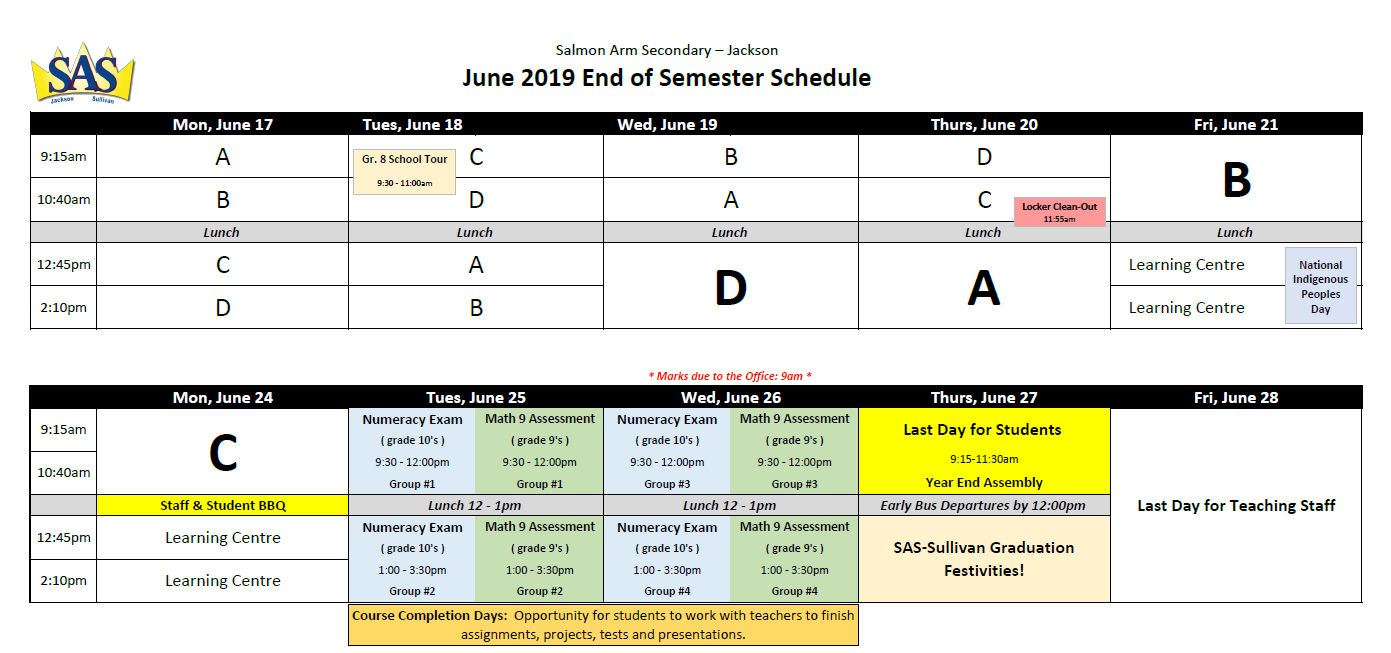Select the red Marks due to the Office text
Viewport: 1391px width, 653px height.
tap(729, 376)
